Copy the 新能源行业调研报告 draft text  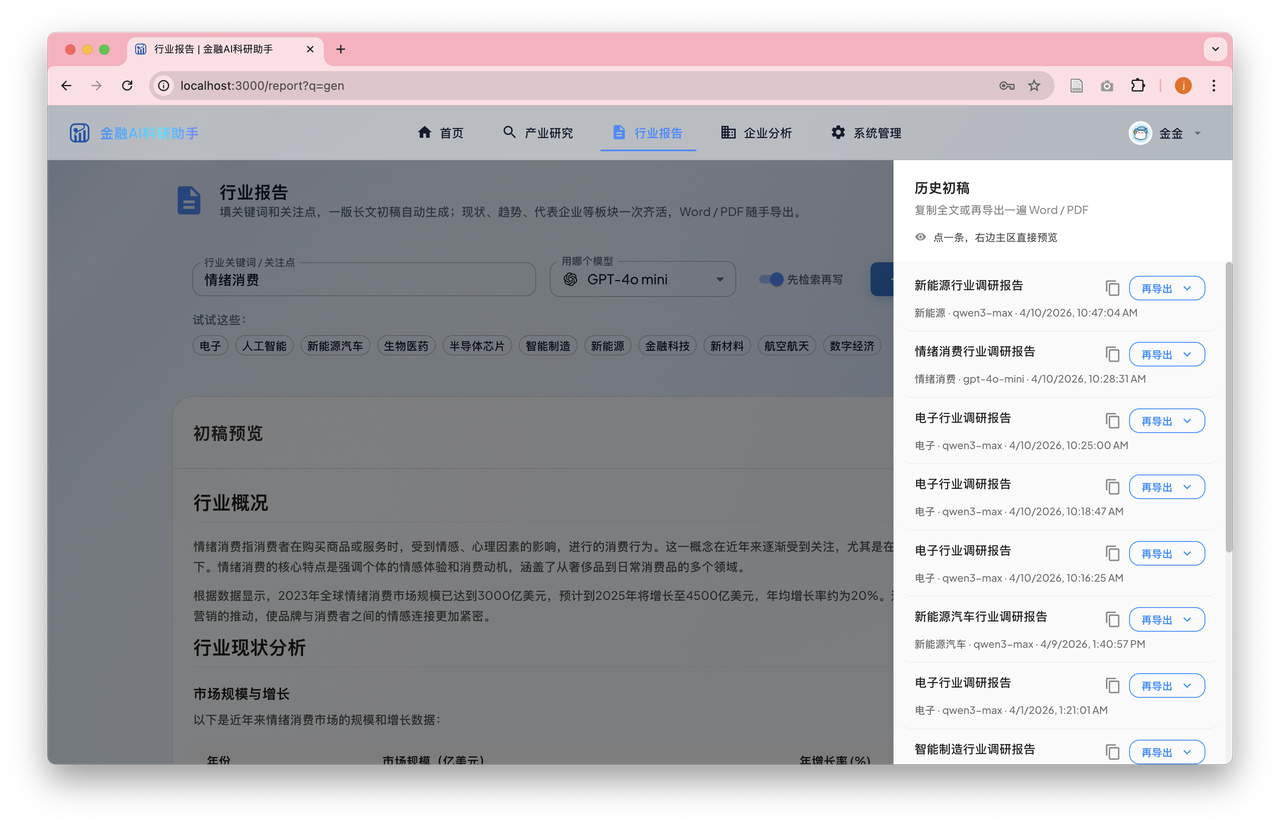1112,288
